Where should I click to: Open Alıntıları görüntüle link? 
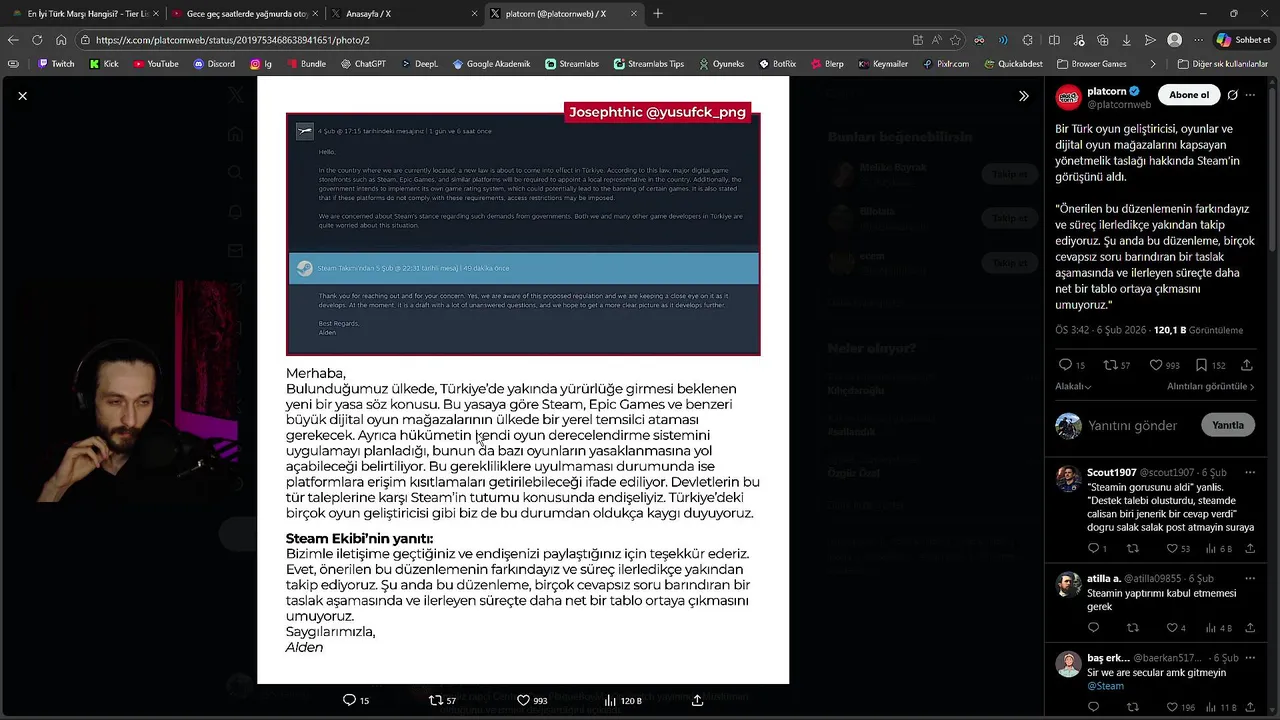[x=1210, y=386]
